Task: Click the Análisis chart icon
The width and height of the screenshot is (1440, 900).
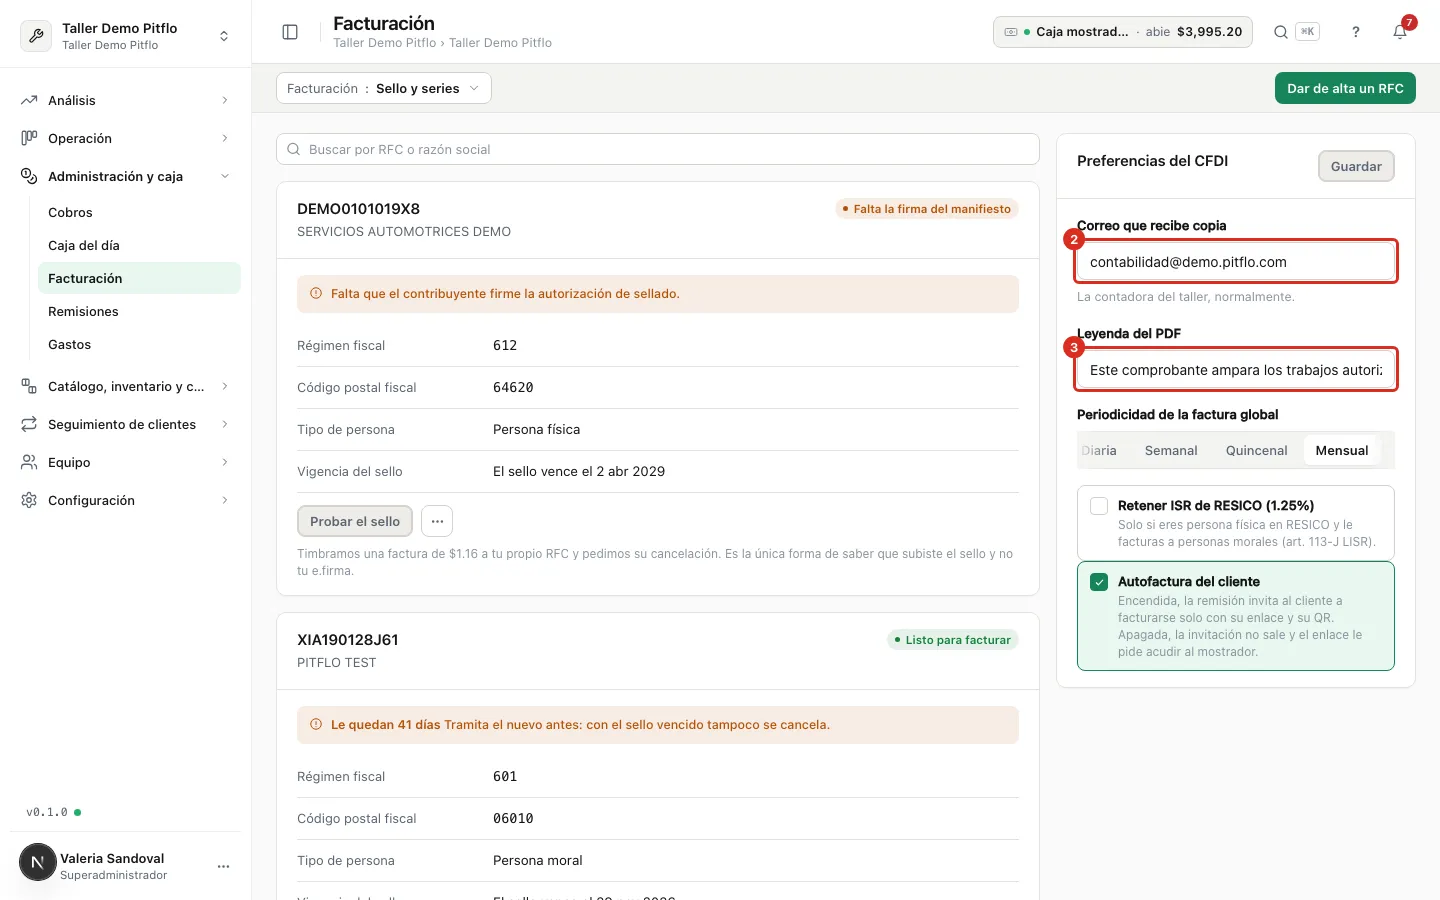Action: [x=29, y=100]
